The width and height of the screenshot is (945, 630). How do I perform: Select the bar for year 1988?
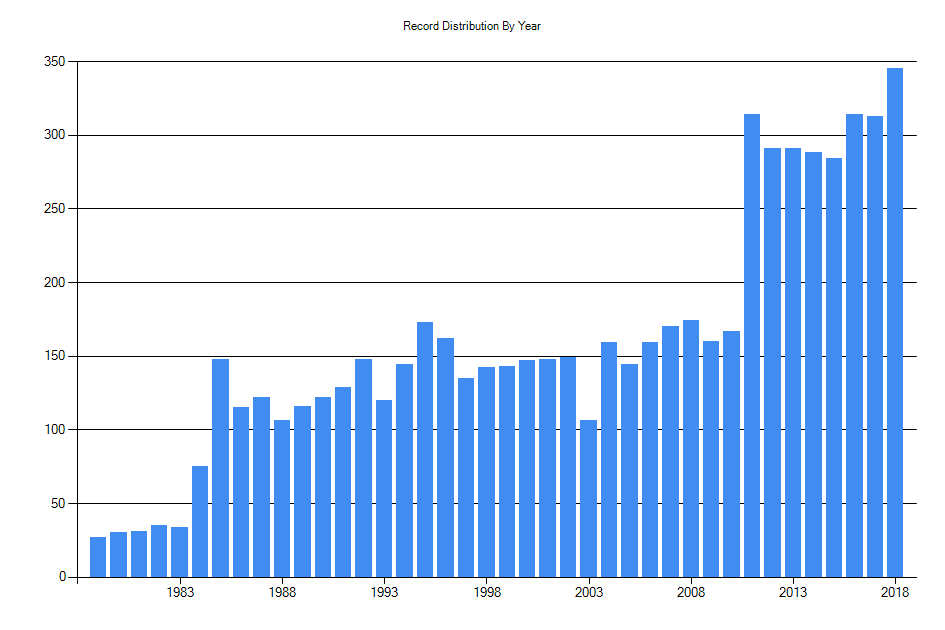[282, 498]
